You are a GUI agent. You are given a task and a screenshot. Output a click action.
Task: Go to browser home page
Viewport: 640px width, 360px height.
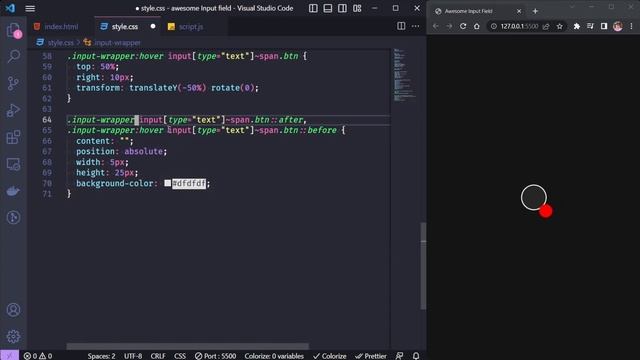(477, 26)
